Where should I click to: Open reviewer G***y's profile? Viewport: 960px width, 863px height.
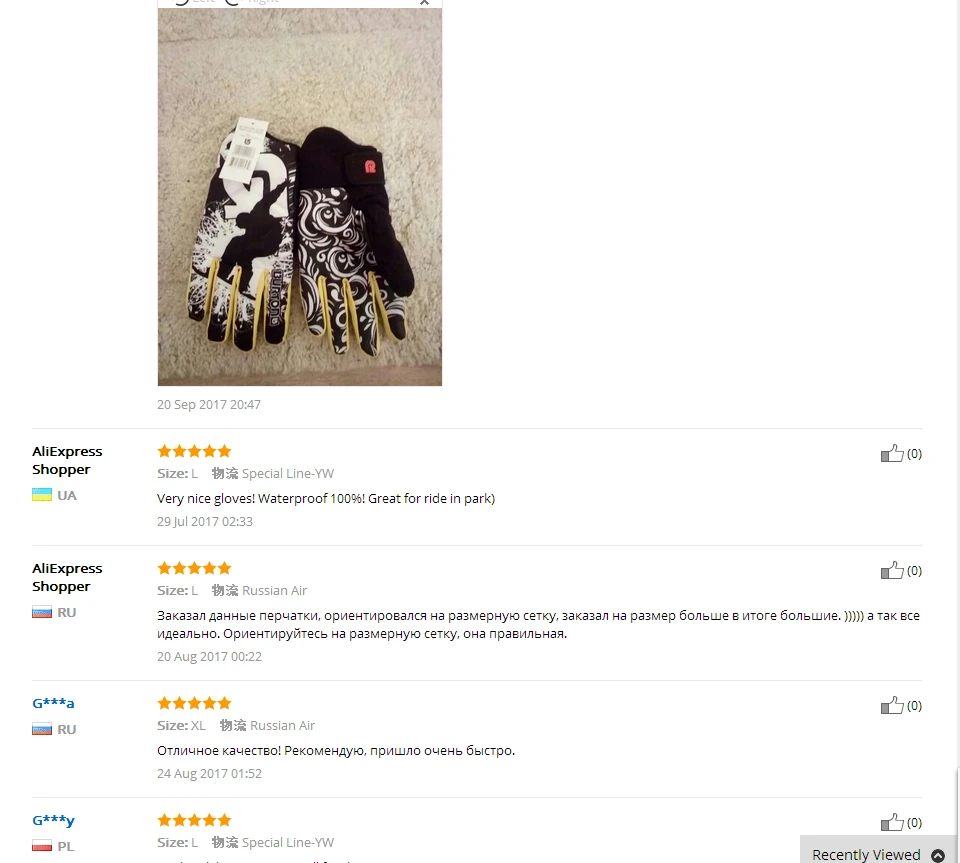[53, 820]
